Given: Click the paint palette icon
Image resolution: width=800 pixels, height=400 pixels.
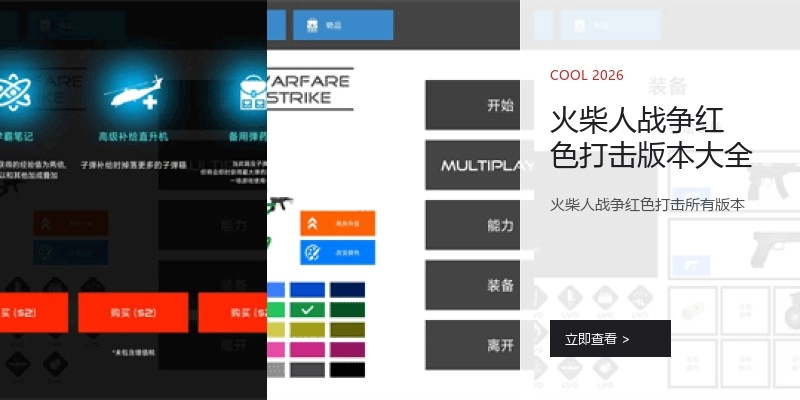Looking at the screenshot, I should [x=312, y=253].
